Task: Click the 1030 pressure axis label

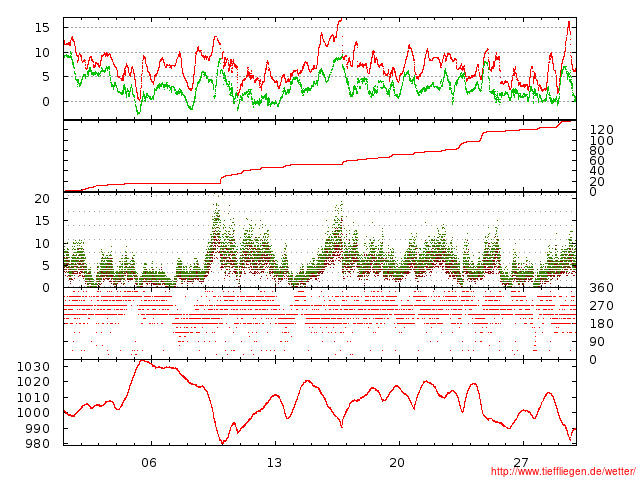Action: pyautogui.click(x=33, y=367)
